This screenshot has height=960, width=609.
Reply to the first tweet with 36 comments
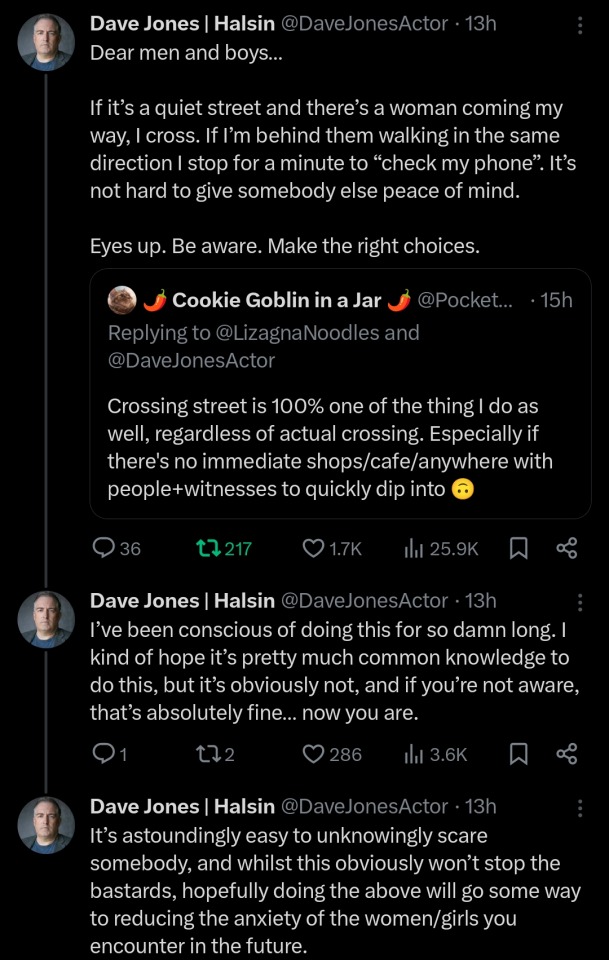tap(104, 548)
